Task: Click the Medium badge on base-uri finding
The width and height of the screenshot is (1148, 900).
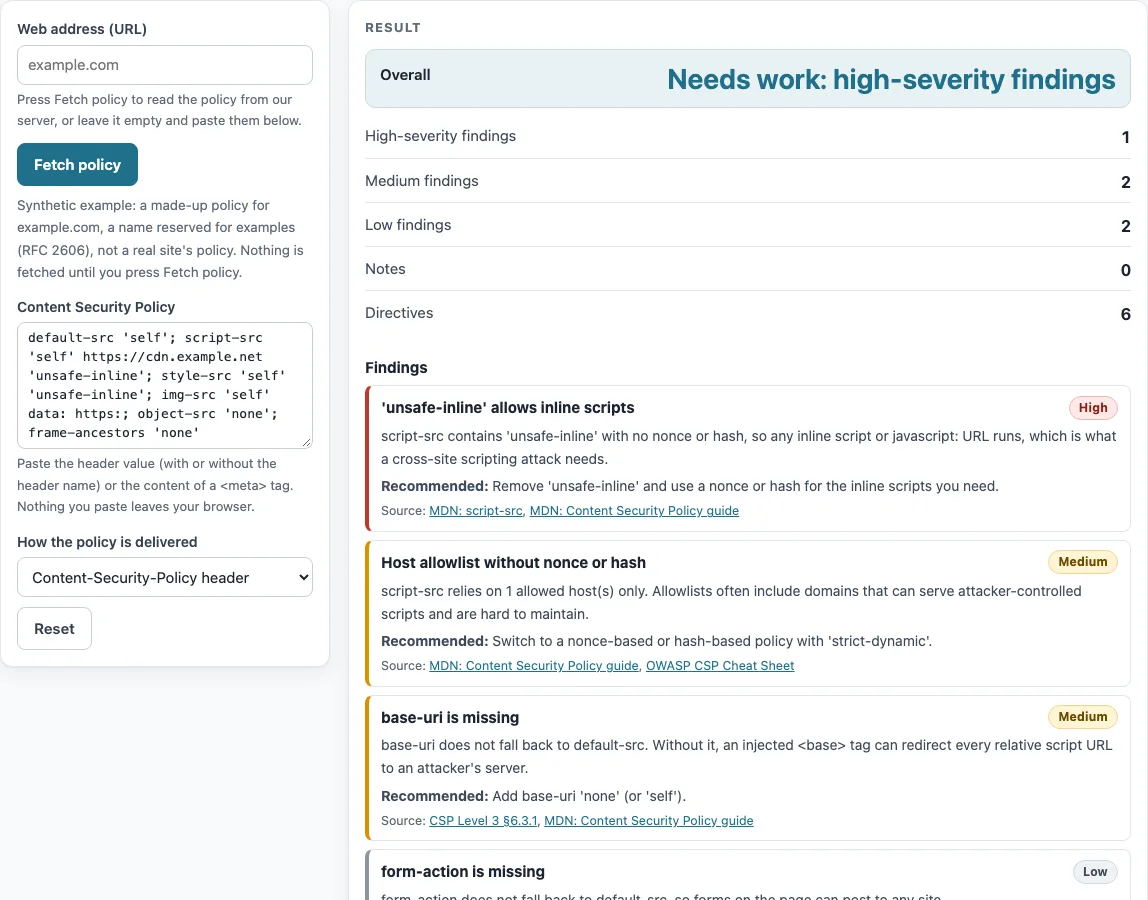Action: point(1083,717)
